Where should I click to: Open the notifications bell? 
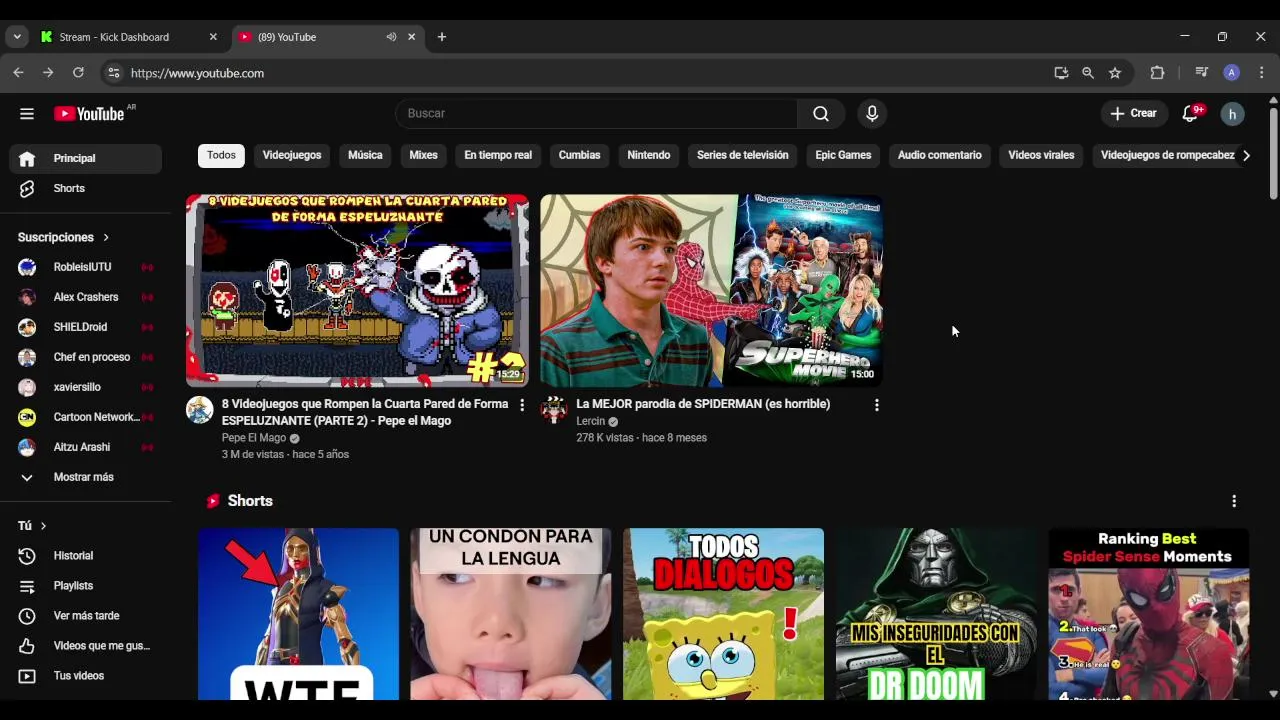click(1190, 114)
